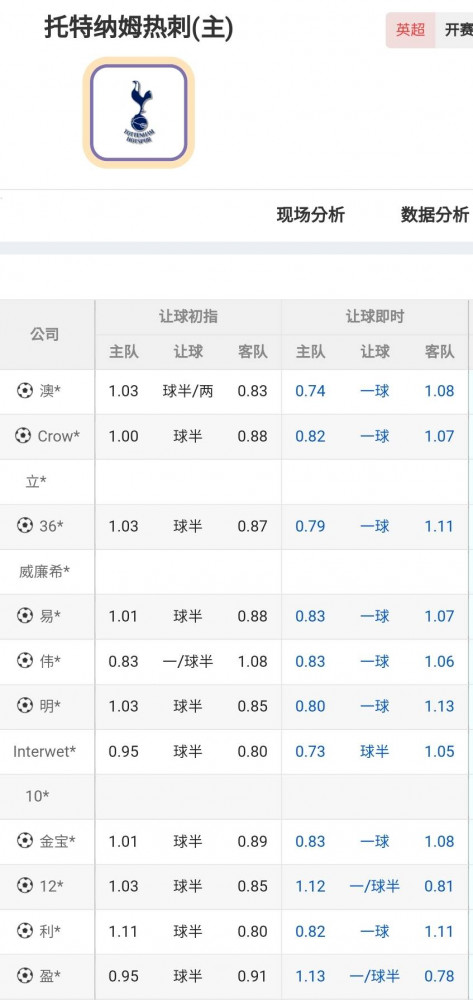Click soccer ball icon beside 澳*

click(x=25, y=390)
